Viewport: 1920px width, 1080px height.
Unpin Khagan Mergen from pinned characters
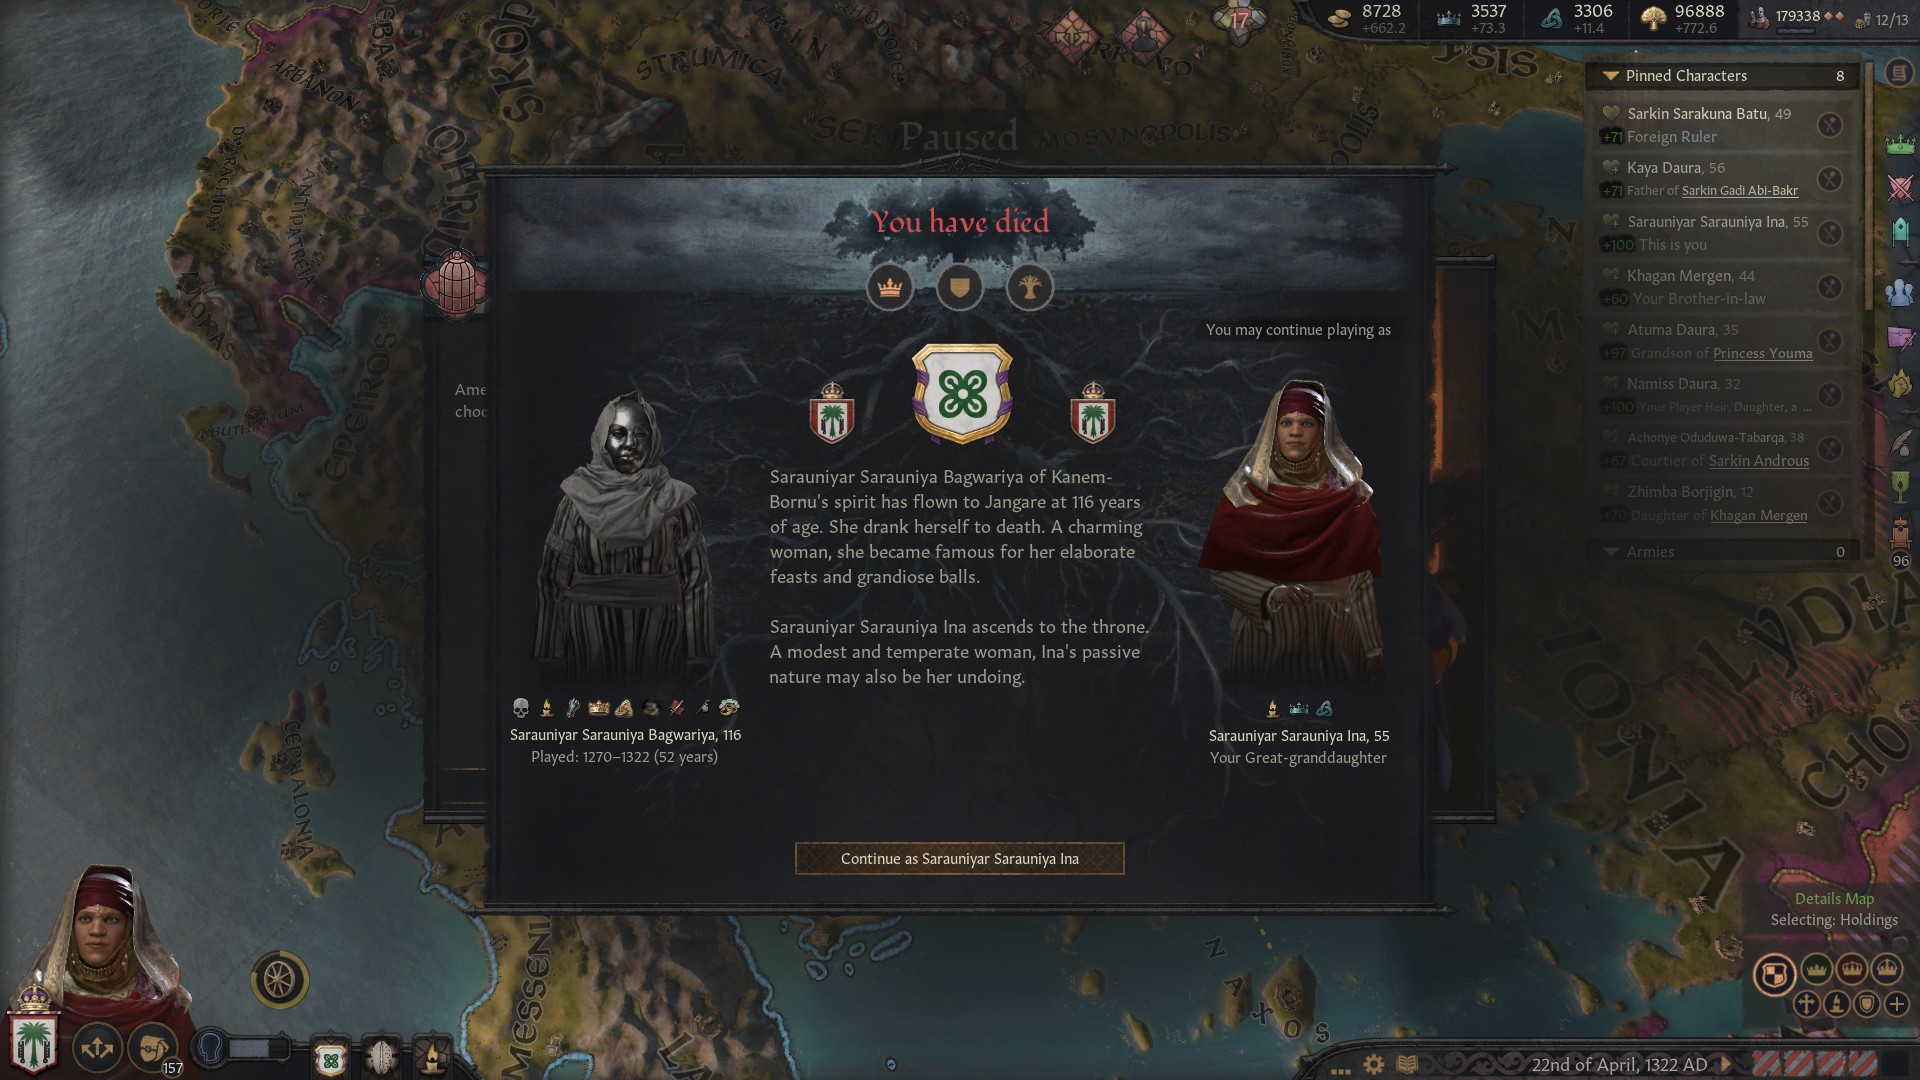tap(1829, 287)
